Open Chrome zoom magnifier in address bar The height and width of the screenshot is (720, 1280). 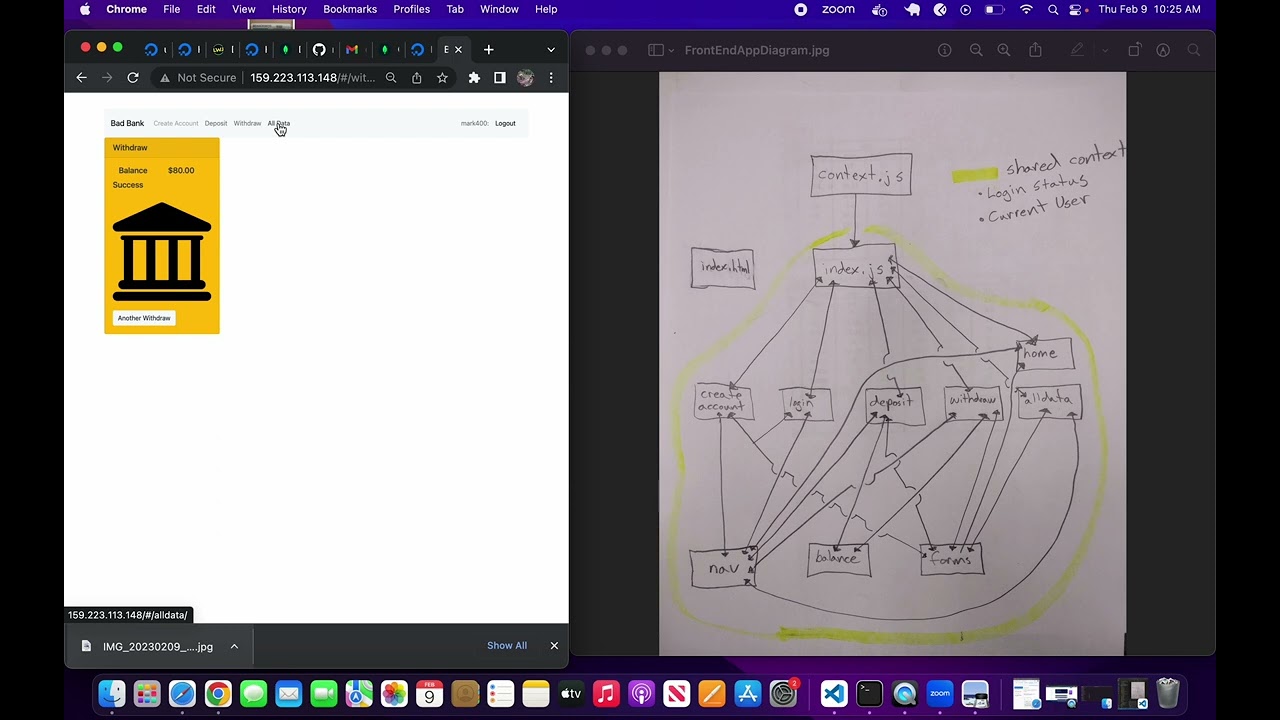[391, 78]
